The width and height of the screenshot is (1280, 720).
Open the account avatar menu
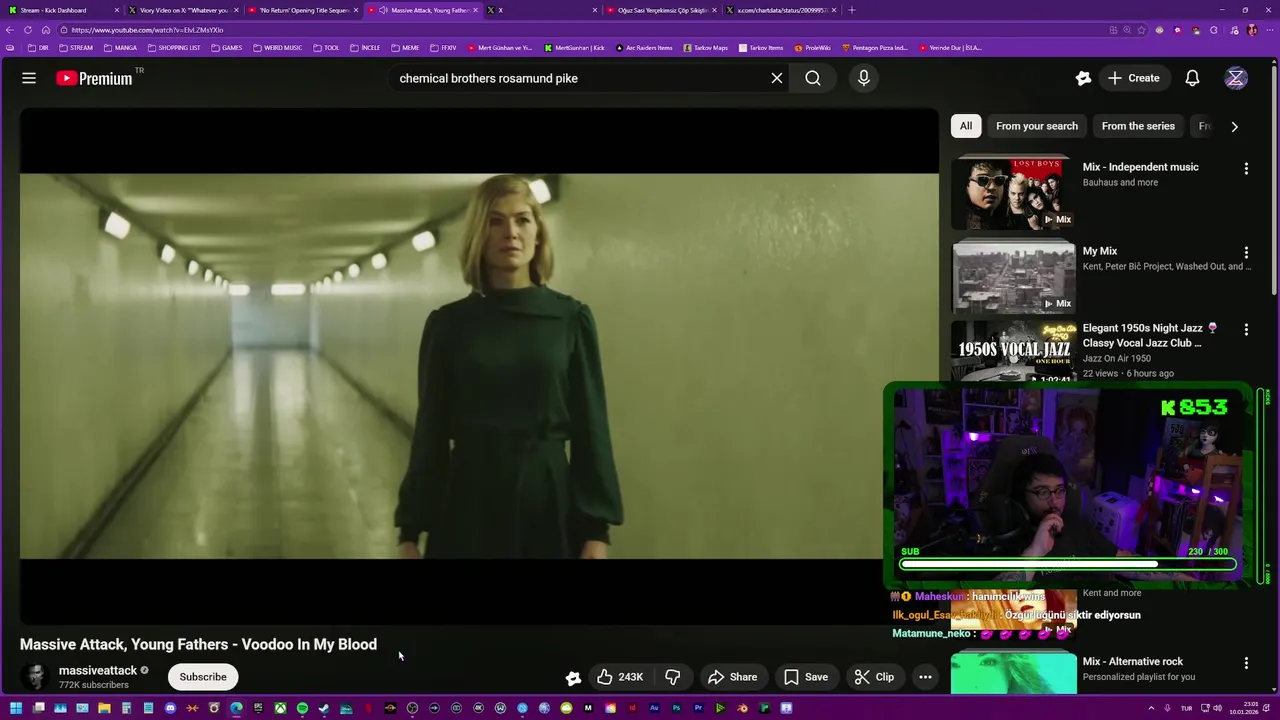tap(1236, 78)
